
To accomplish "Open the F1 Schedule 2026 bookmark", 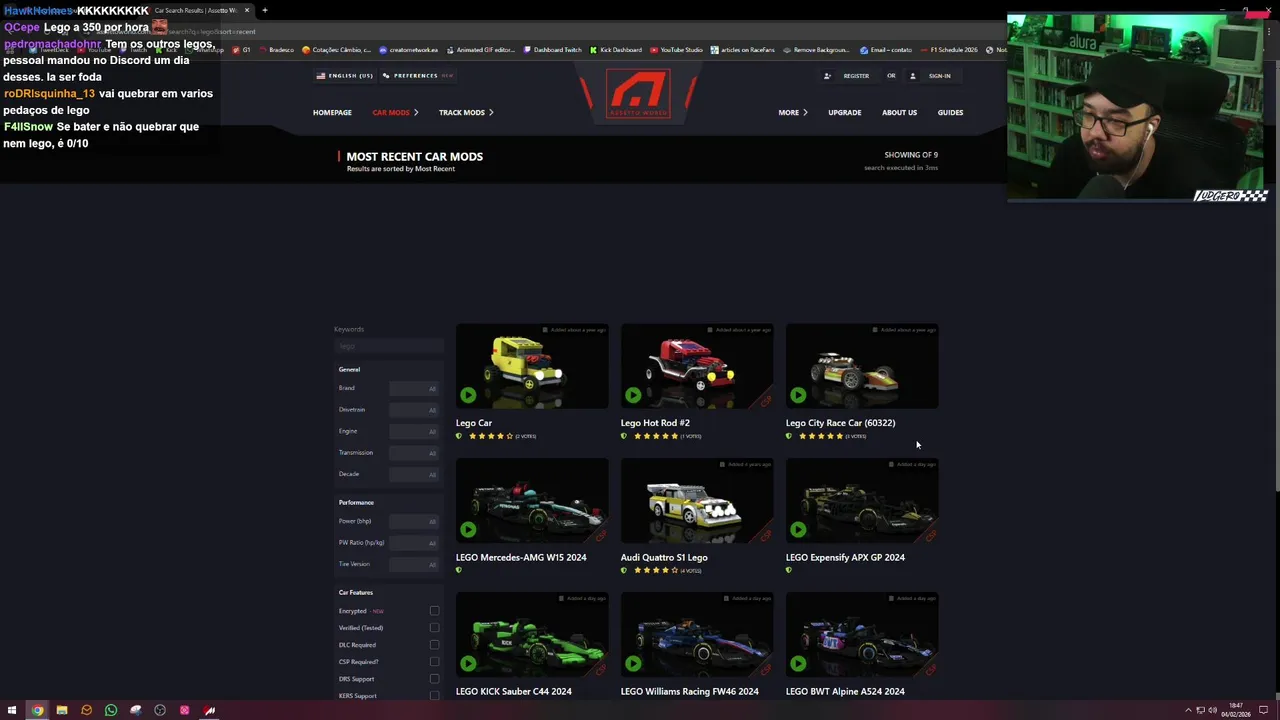I will 949,50.
